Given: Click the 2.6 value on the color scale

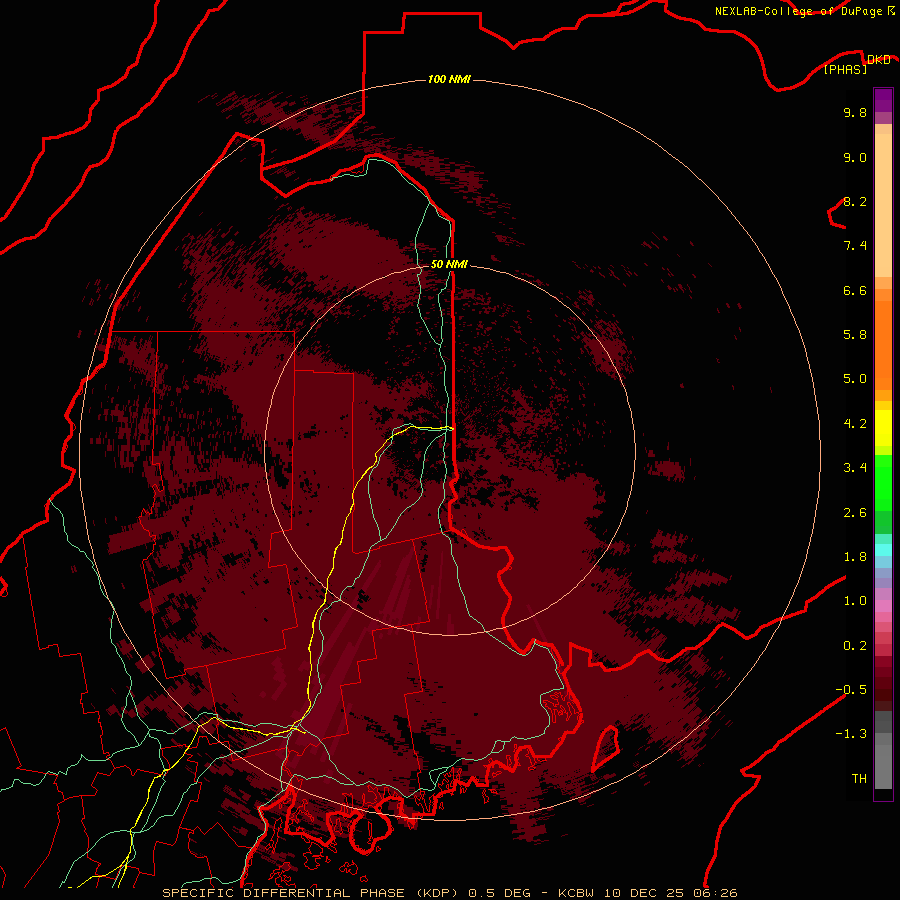Looking at the screenshot, I should click(x=855, y=513).
